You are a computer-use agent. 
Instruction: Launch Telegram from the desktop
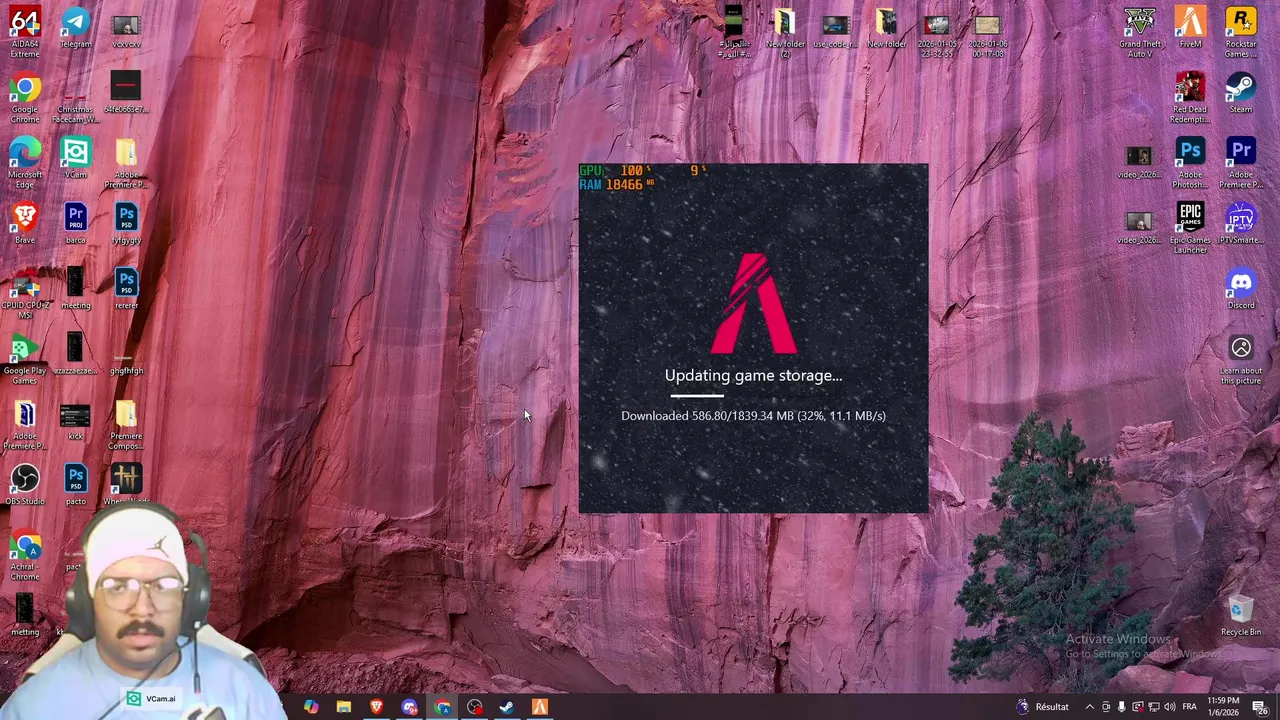click(x=75, y=28)
